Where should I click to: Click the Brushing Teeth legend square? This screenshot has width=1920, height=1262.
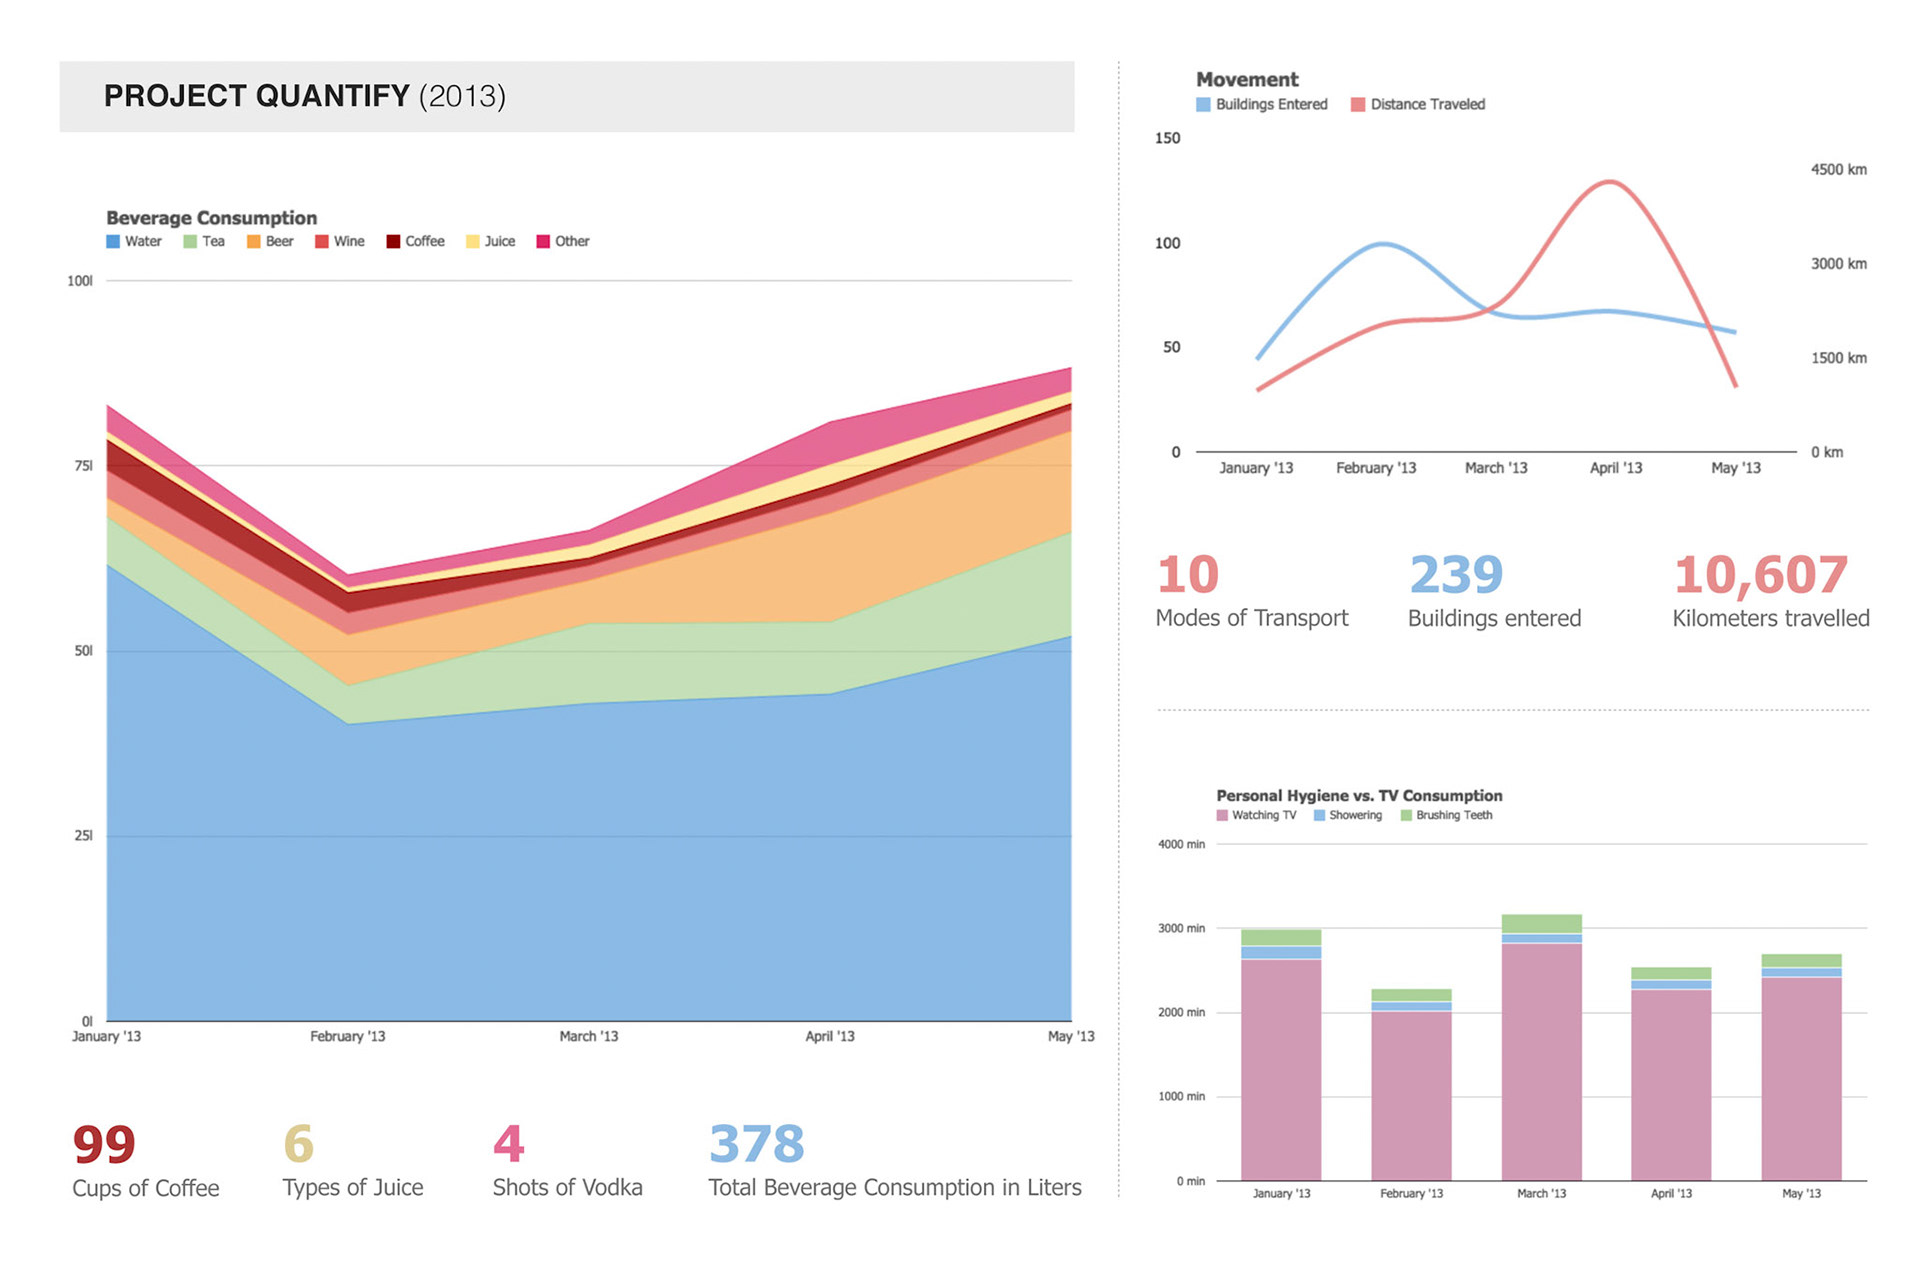[1406, 815]
